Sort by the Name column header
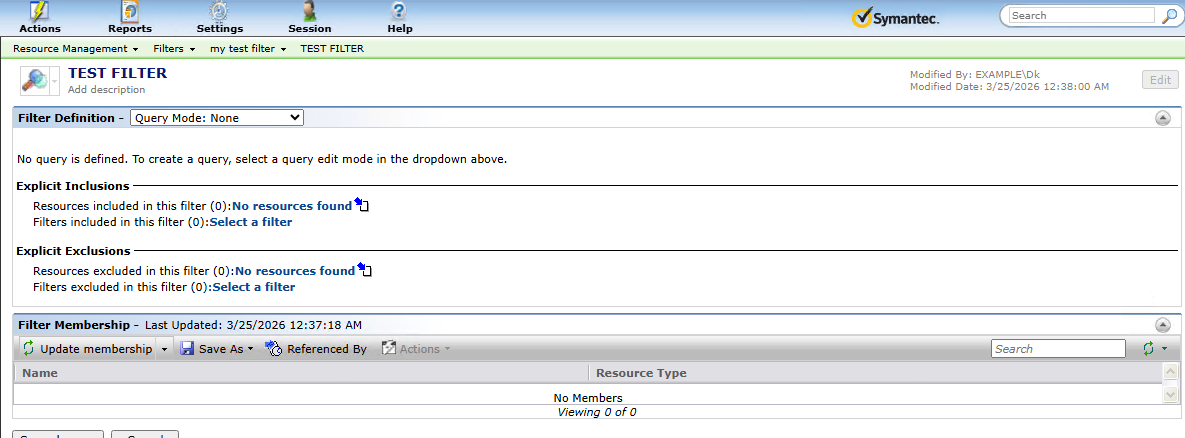 [x=301, y=373]
